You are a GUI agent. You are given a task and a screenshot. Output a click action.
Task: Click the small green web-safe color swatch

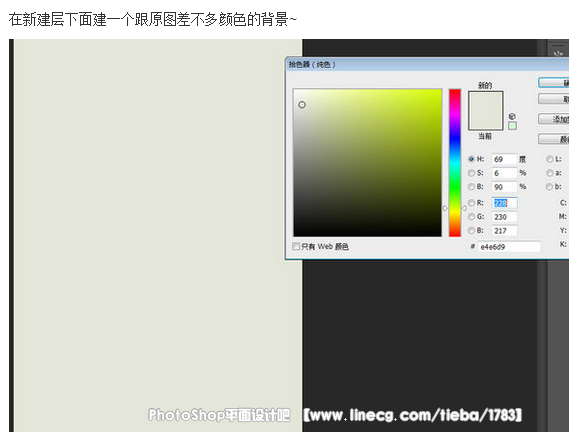click(512, 126)
